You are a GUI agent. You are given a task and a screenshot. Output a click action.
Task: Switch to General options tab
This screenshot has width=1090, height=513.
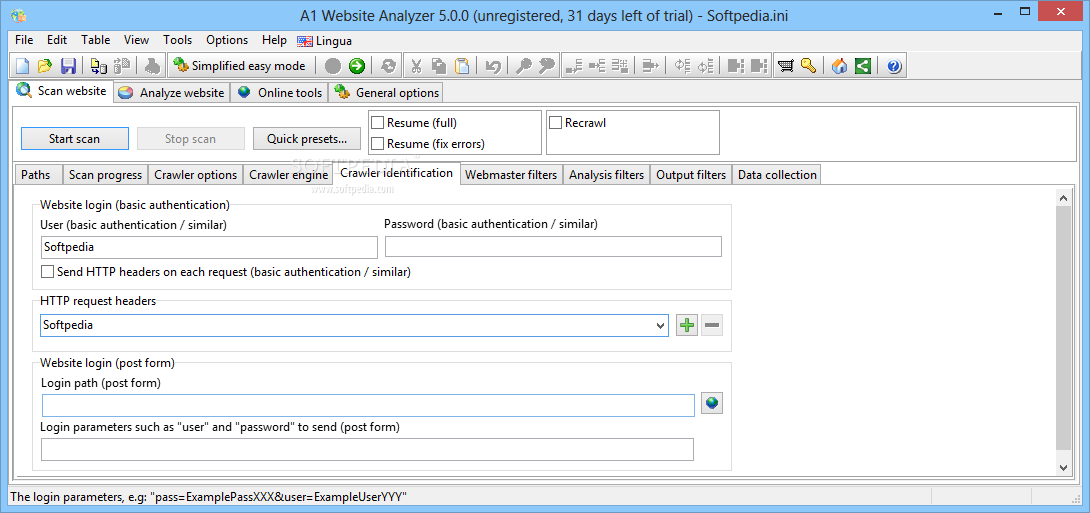click(387, 93)
